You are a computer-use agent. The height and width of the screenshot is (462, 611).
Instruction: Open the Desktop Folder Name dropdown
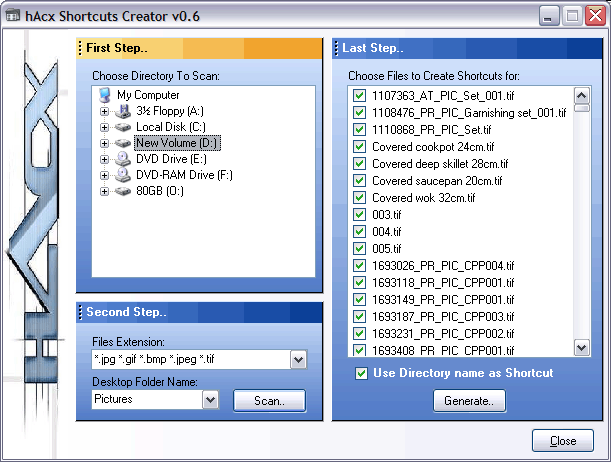(210, 400)
